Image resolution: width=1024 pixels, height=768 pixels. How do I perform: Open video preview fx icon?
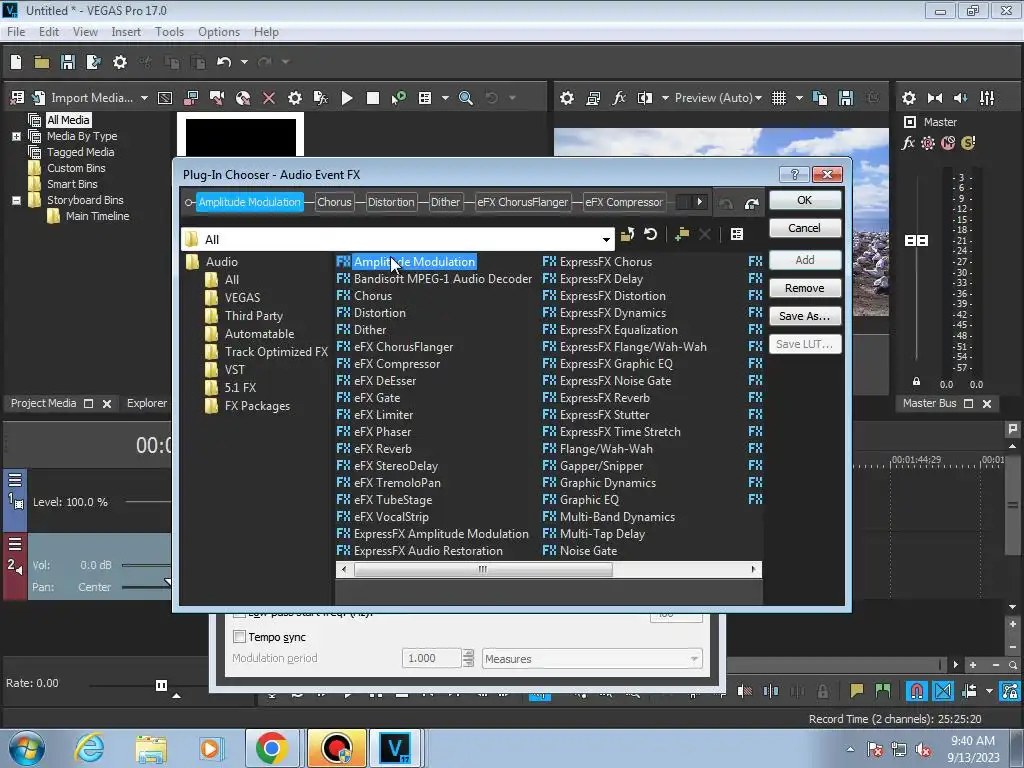click(618, 98)
